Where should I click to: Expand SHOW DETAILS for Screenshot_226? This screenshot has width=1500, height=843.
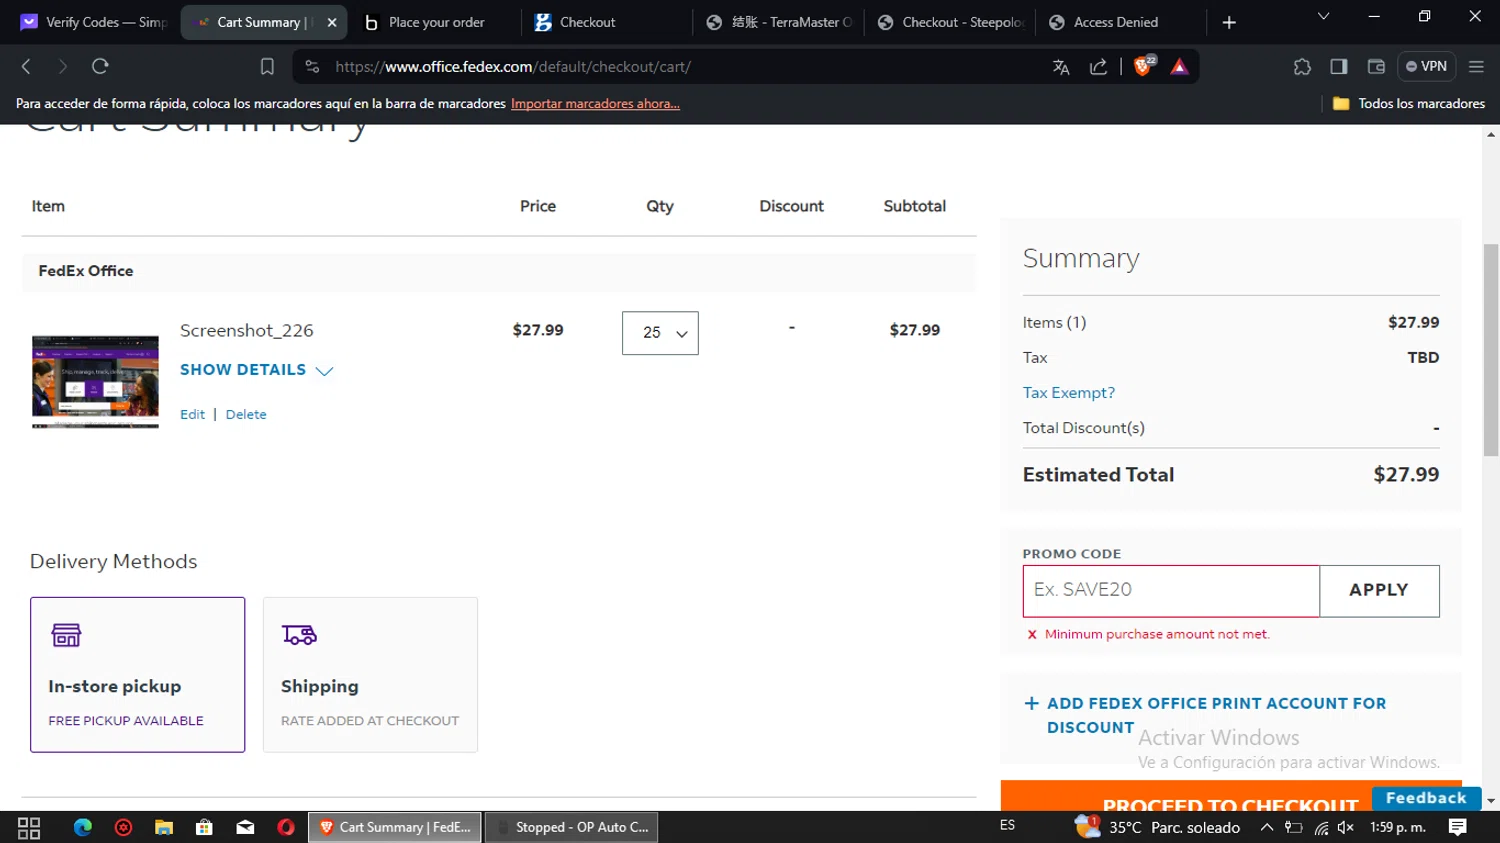[256, 370]
